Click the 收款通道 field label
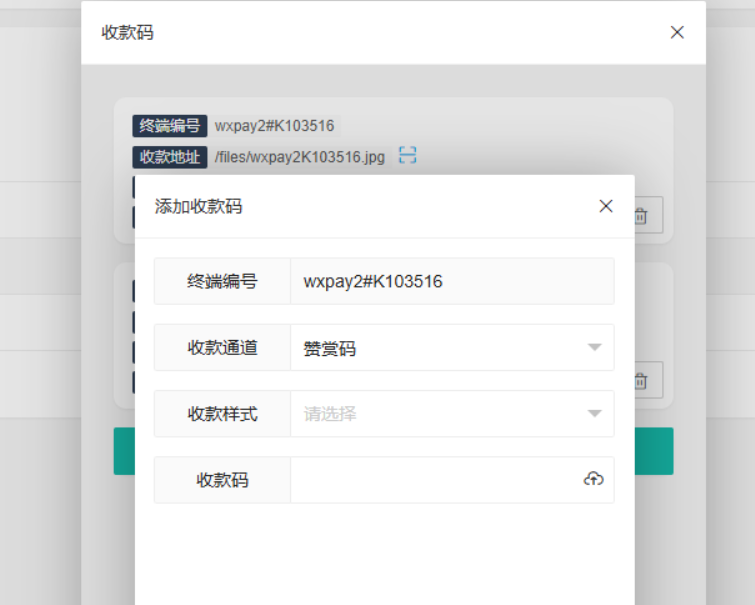This screenshot has width=755, height=605. tap(222, 348)
